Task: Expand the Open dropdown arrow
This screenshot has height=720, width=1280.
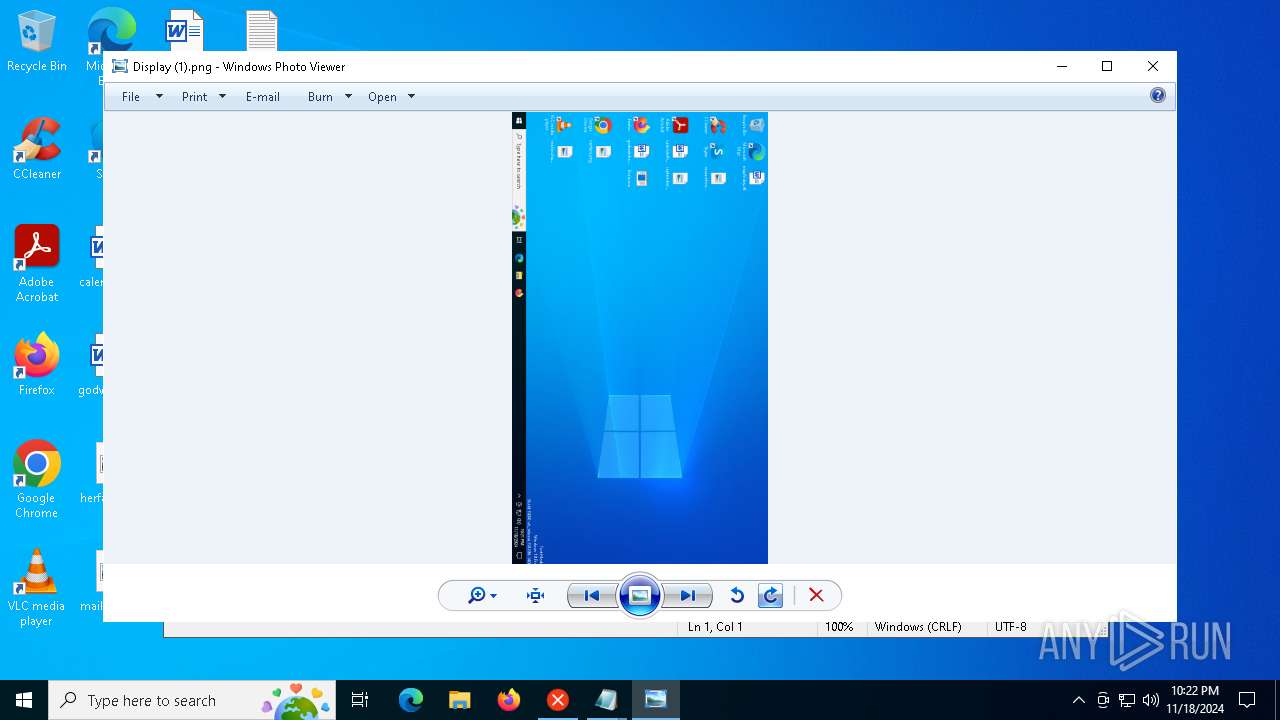Action: pos(411,97)
